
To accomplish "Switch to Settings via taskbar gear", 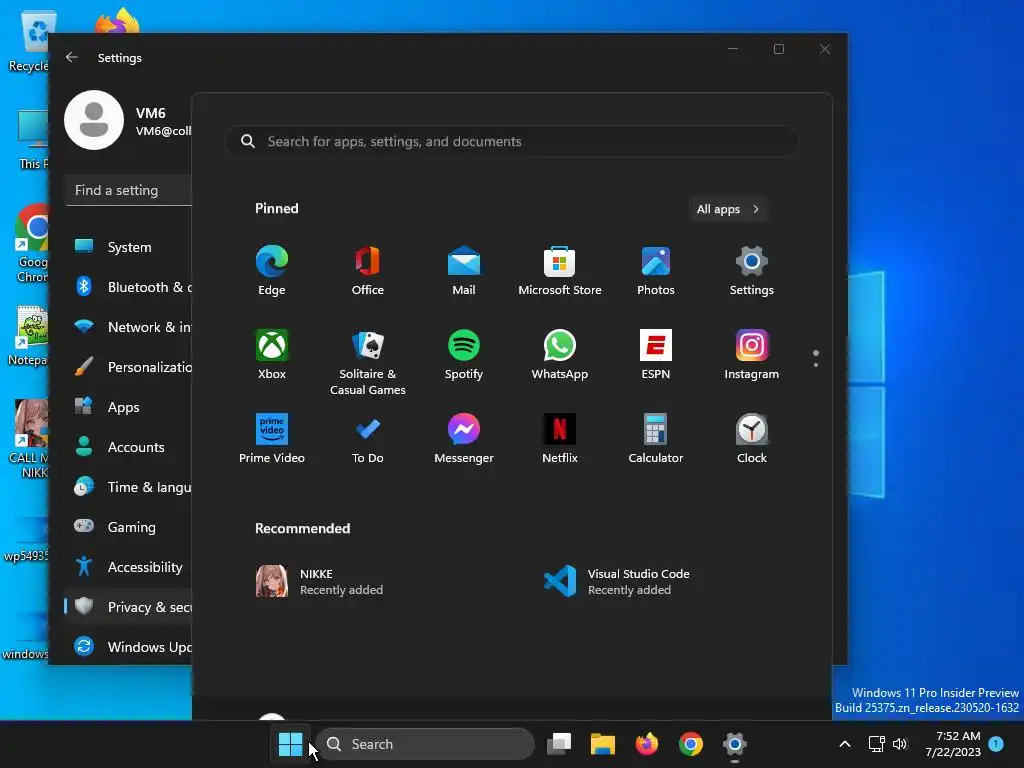I will pyautogui.click(x=735, y=744).
